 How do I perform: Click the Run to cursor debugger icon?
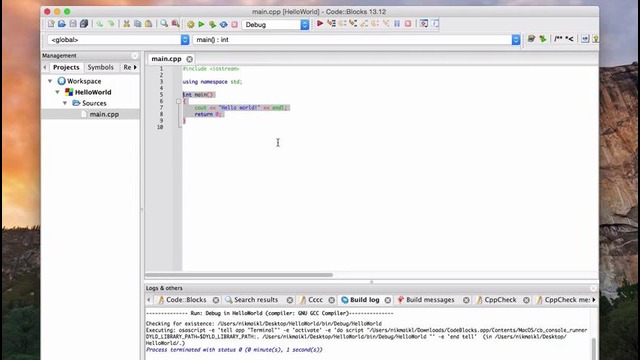[x=331, y=24]
